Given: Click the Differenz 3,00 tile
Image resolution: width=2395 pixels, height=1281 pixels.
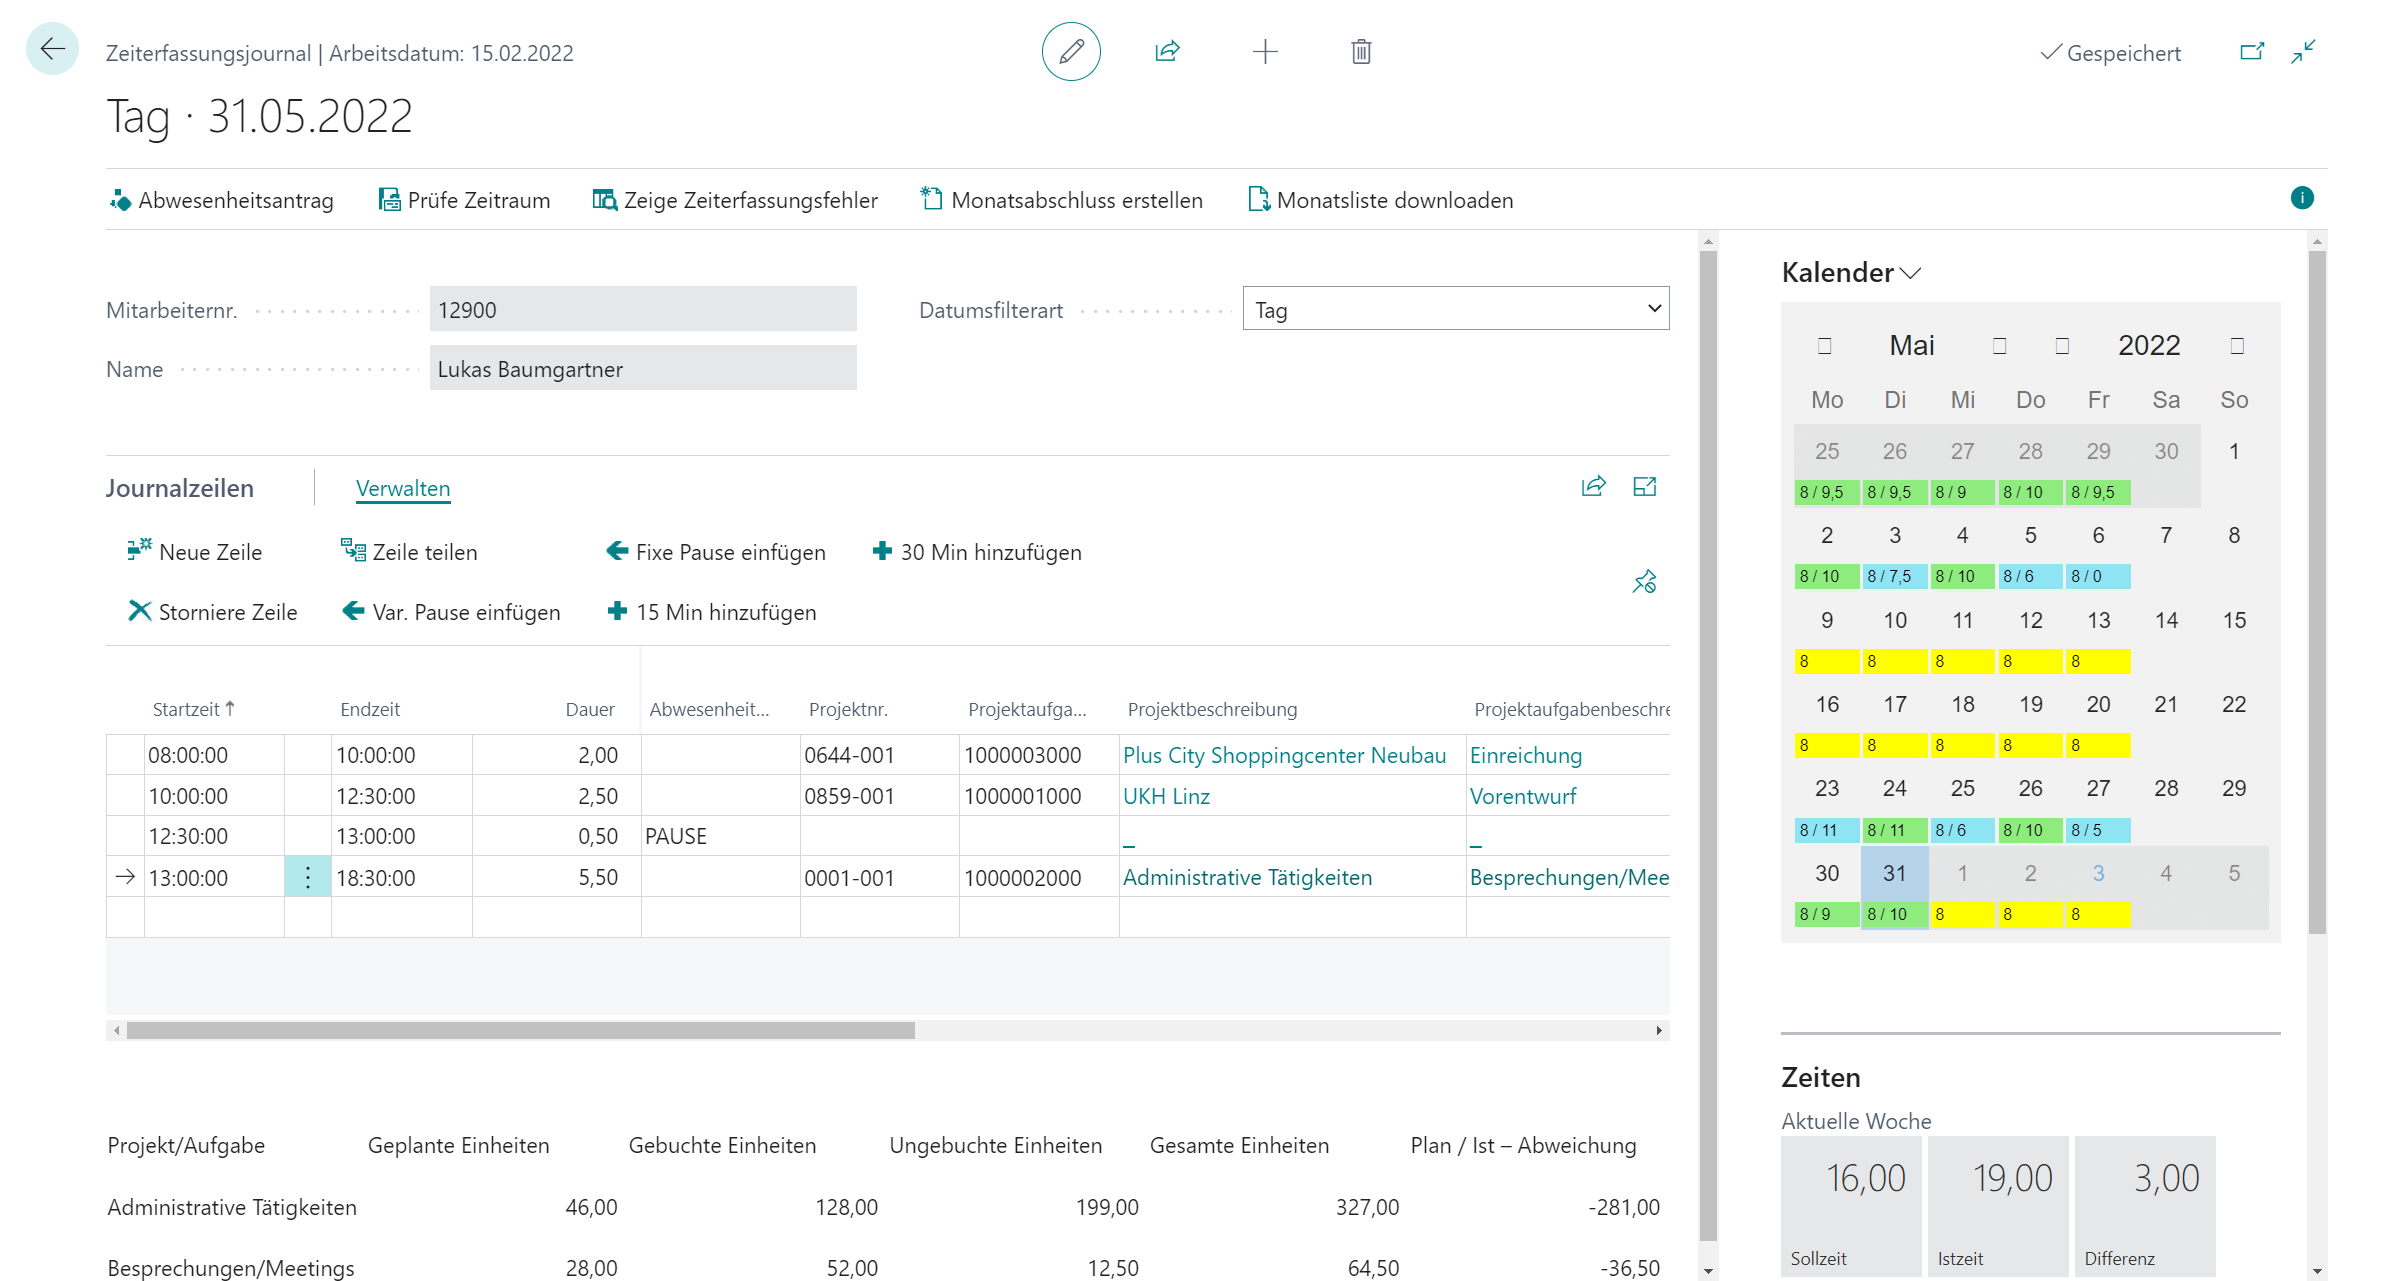Looking at the screenshot, I should (x=2145, y=1206).
